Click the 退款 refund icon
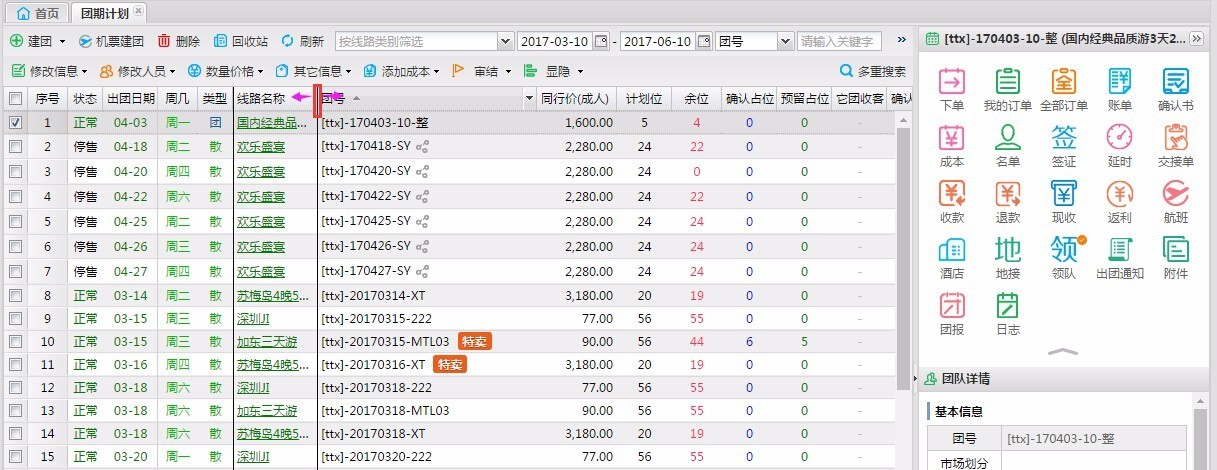Screen dimensions: 1217x470 tap(1007, 200)
